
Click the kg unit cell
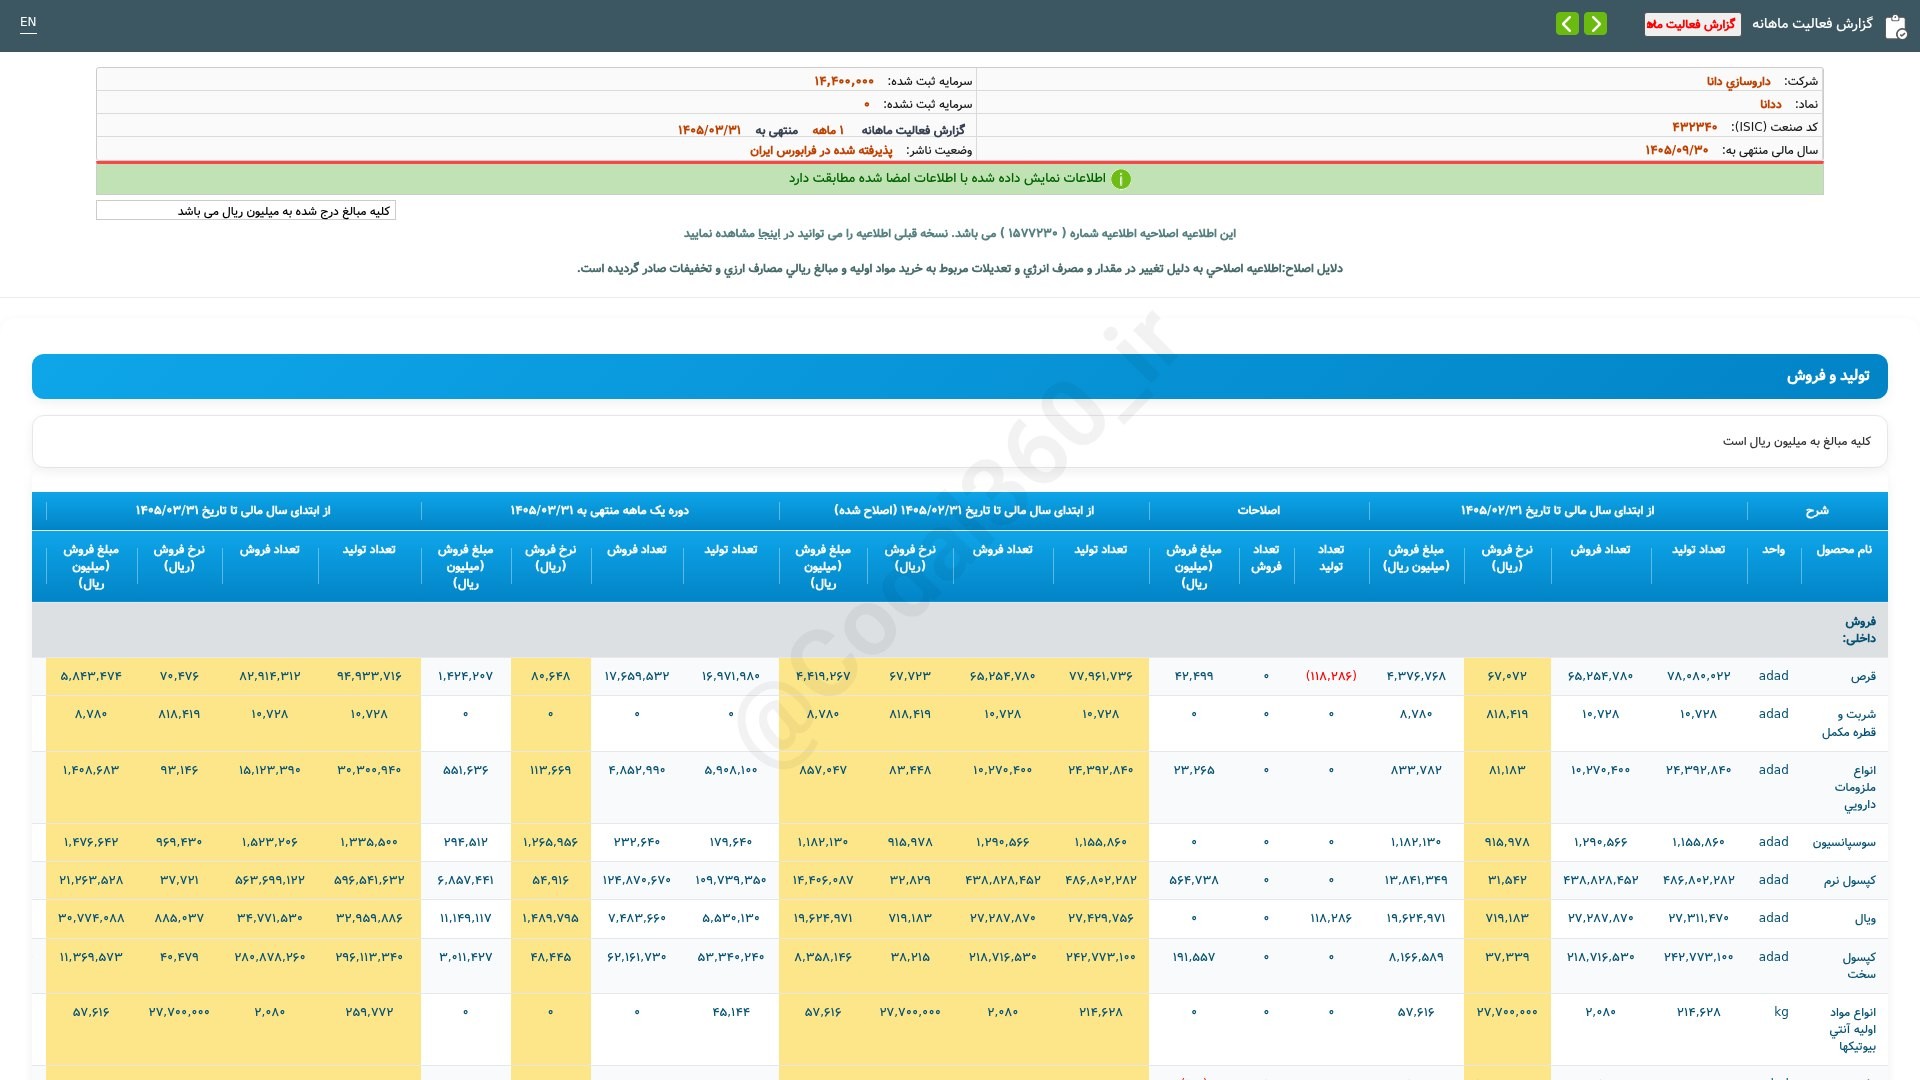pyautogui.click(x=1781, y=1012)
